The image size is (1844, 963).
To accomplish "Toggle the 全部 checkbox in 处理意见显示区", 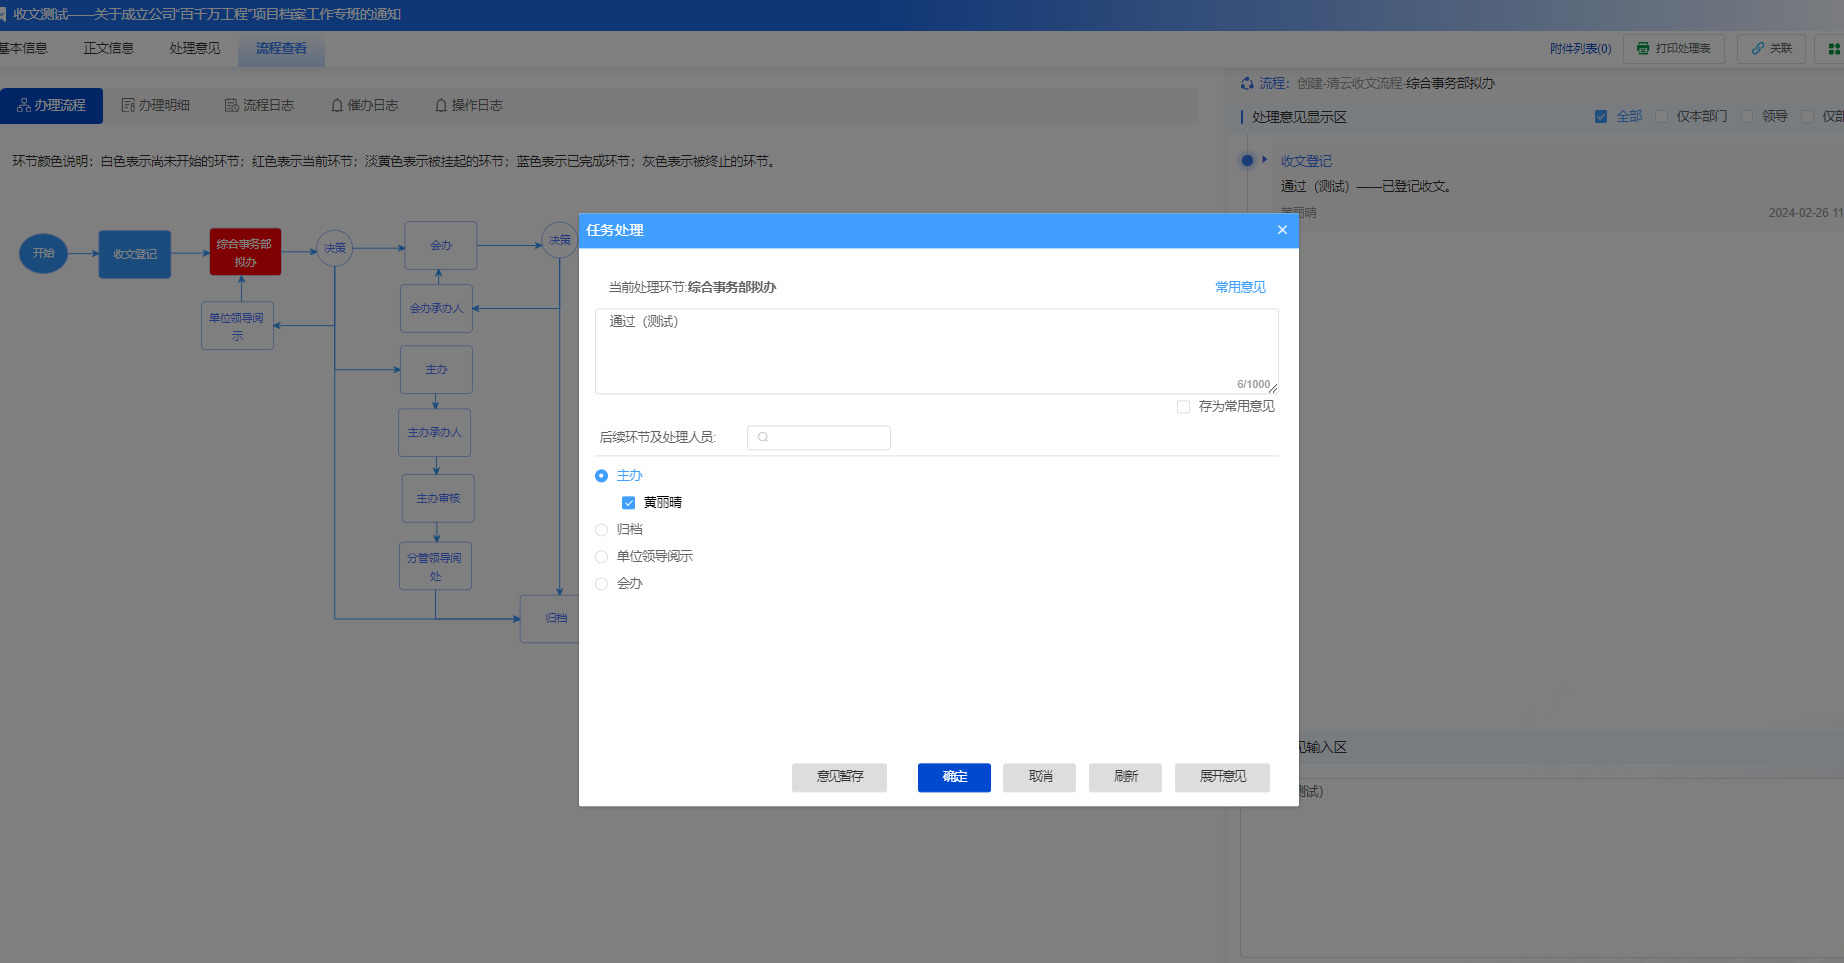I will 1601,117.
